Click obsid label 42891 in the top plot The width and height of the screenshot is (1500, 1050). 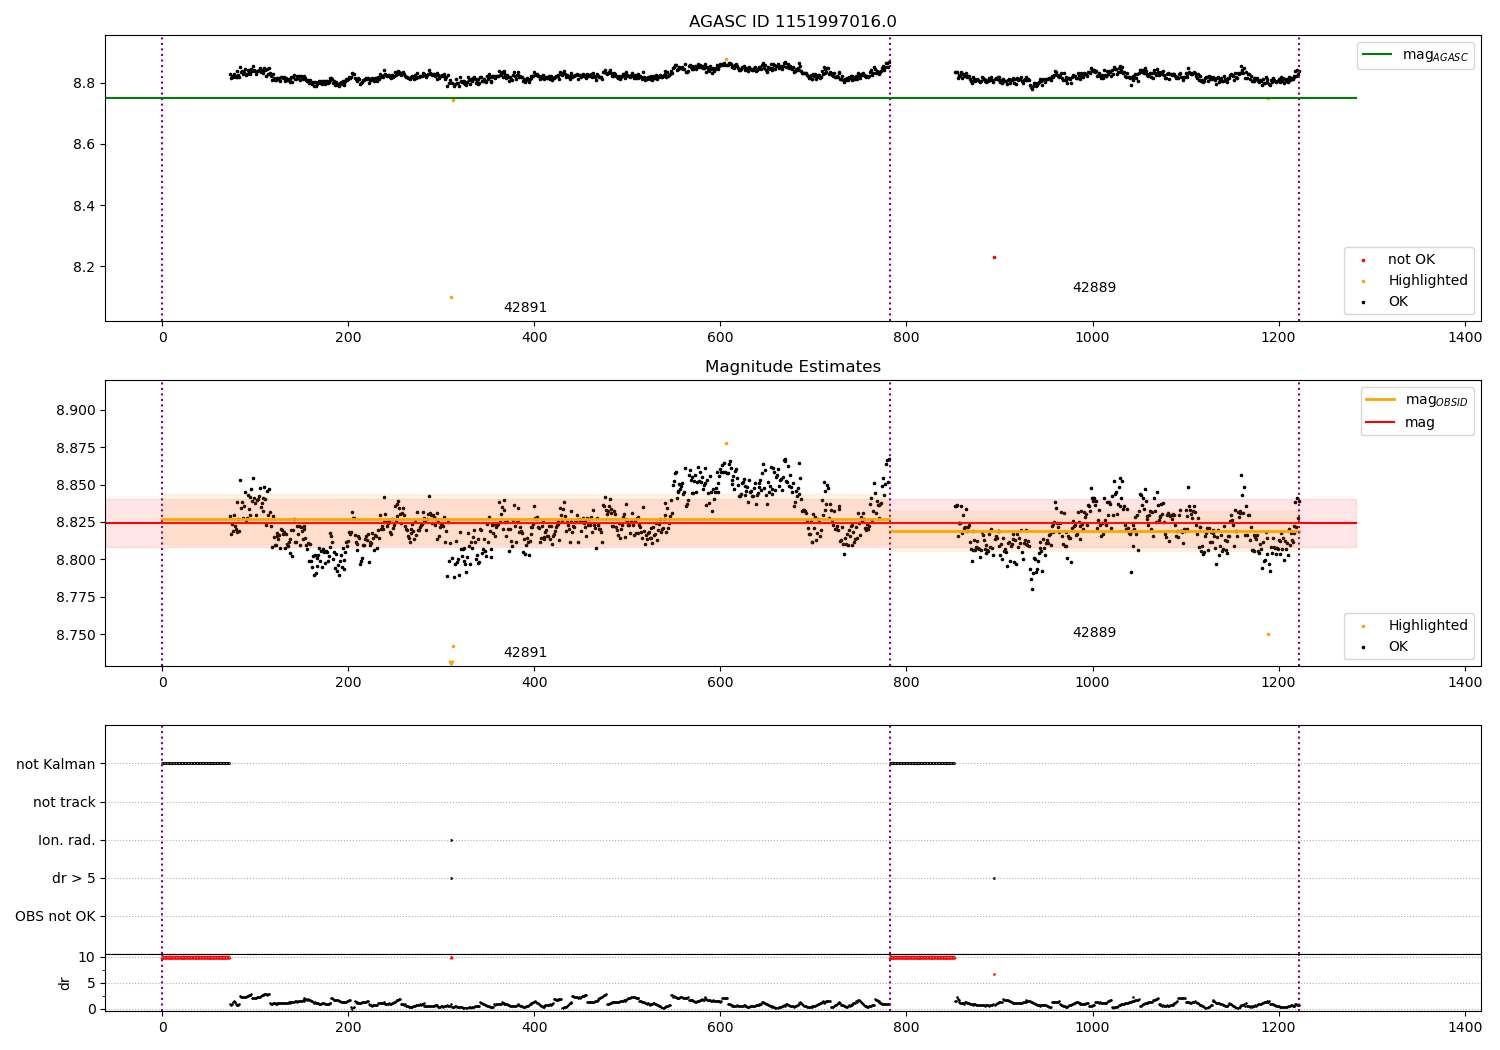point(525,308)
